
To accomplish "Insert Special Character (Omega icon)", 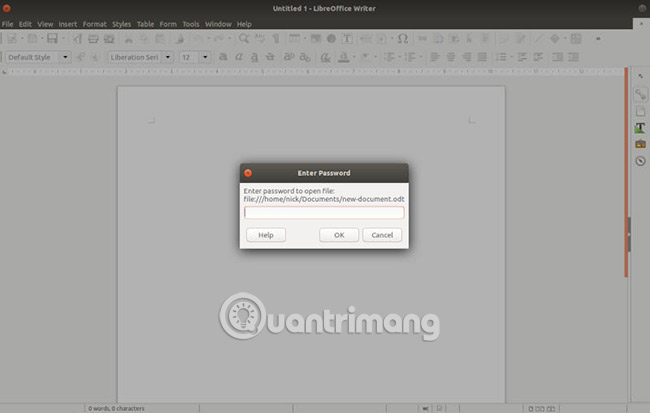I will [403, 39].
